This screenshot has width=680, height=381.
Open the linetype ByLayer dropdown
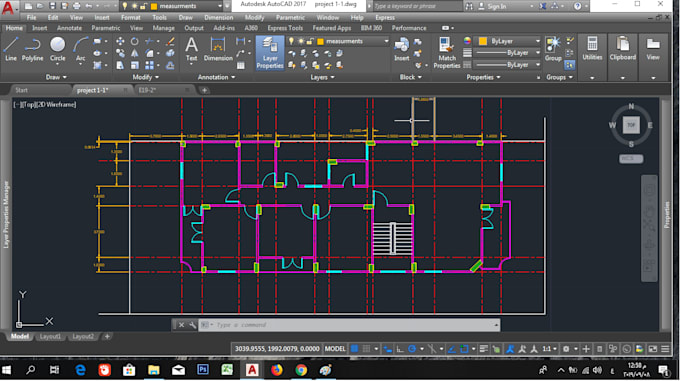coord(538,65)
